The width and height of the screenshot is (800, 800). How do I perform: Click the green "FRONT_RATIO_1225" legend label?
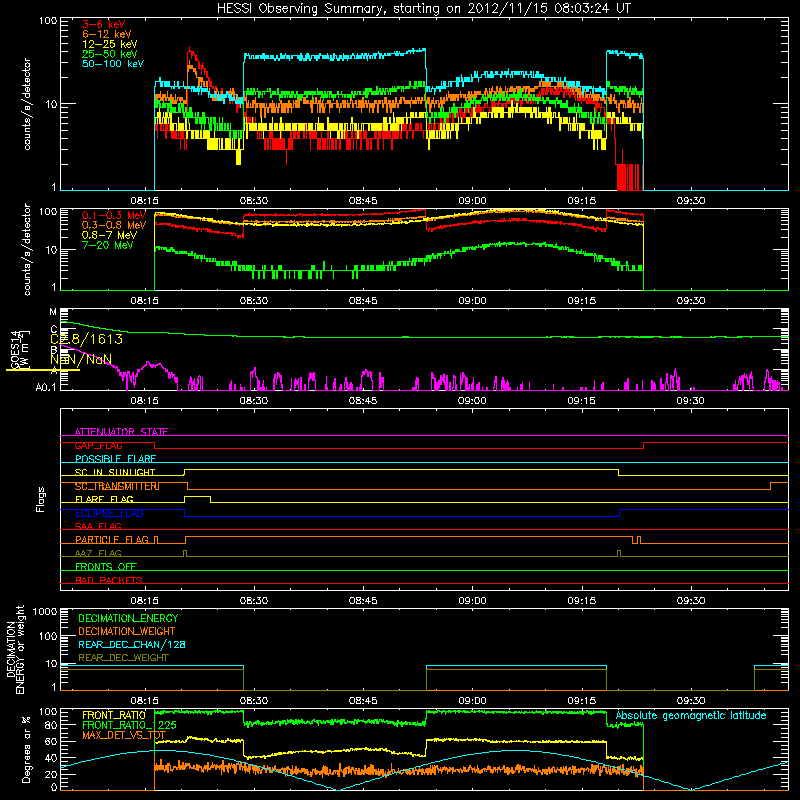point(129,725)
